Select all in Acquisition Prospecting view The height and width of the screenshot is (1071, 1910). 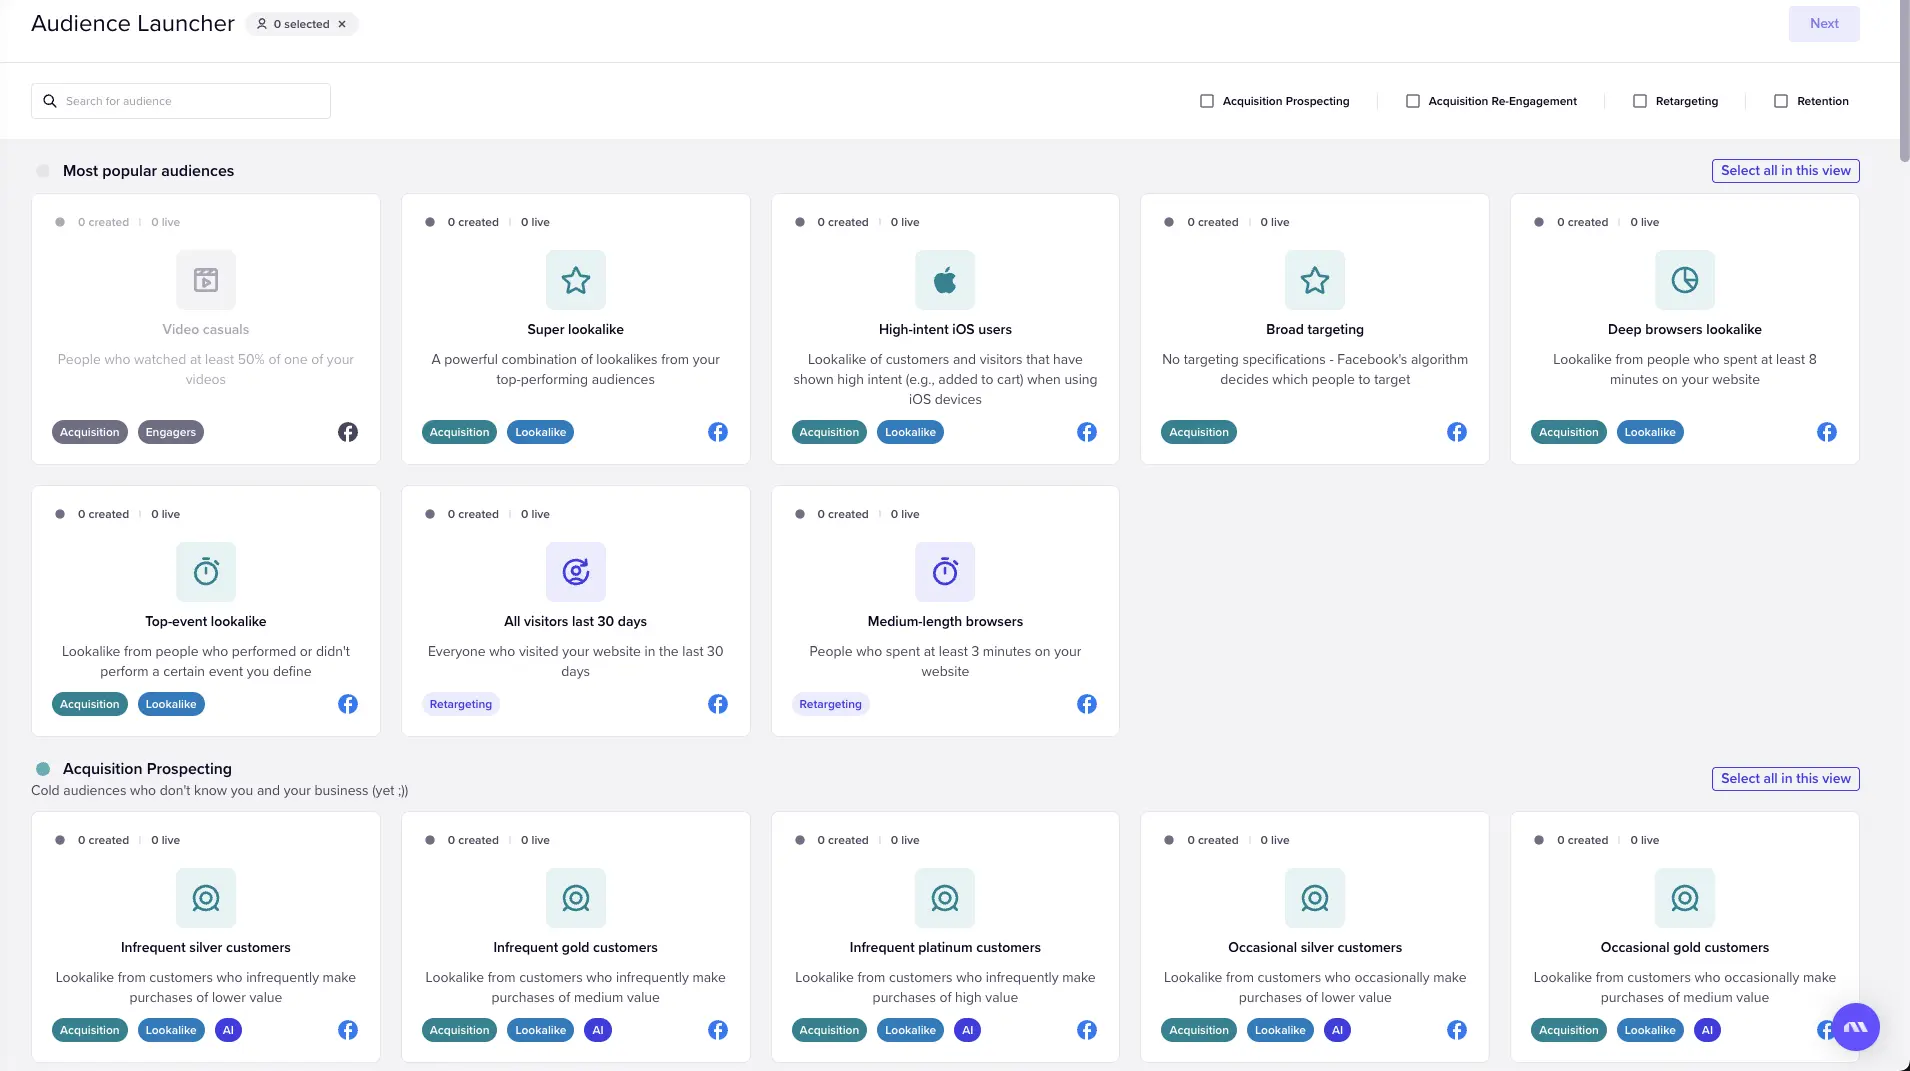tap(1785, 778)
